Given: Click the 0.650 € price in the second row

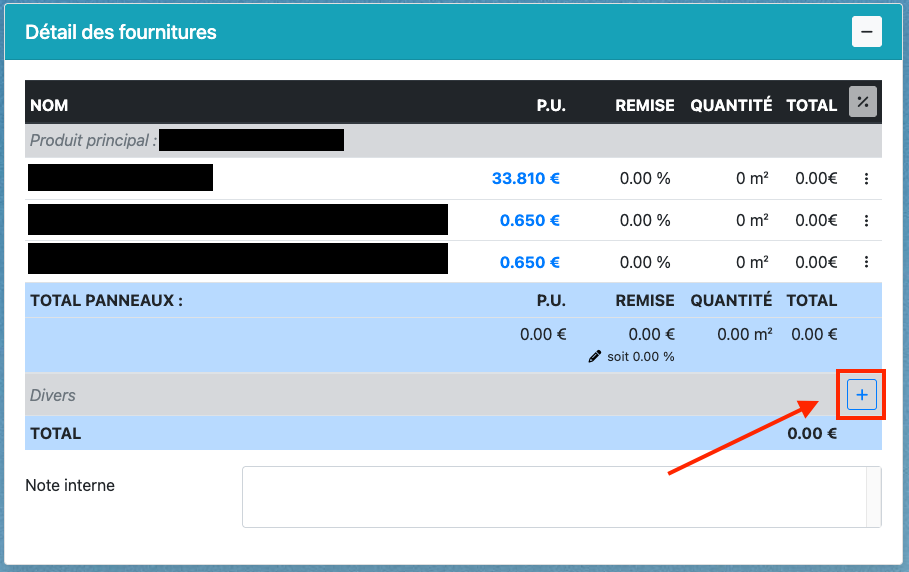Looking at the screenshot, I should click(529, 221).
